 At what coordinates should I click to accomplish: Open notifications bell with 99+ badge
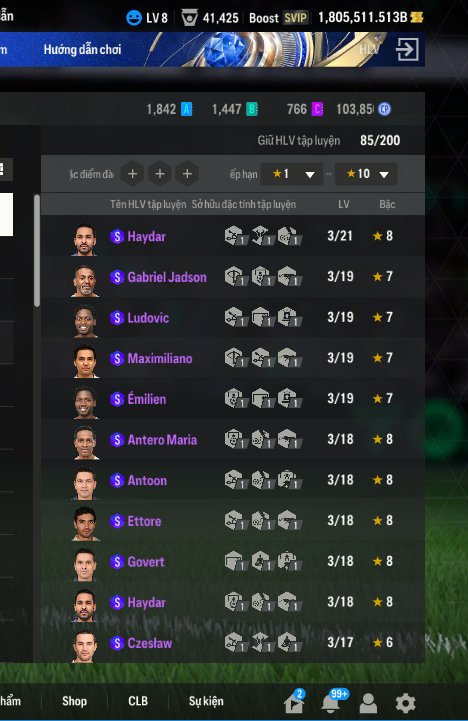click(330, 703)
